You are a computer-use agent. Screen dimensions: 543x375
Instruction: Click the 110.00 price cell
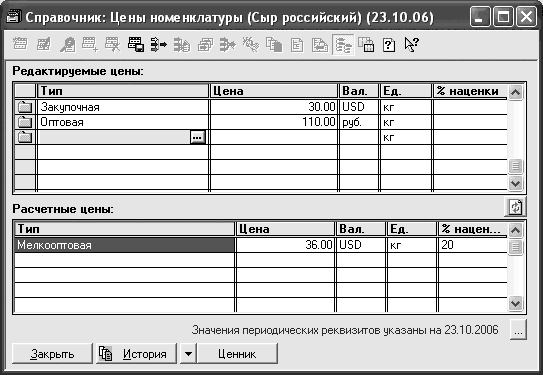(x=274, y=122)
